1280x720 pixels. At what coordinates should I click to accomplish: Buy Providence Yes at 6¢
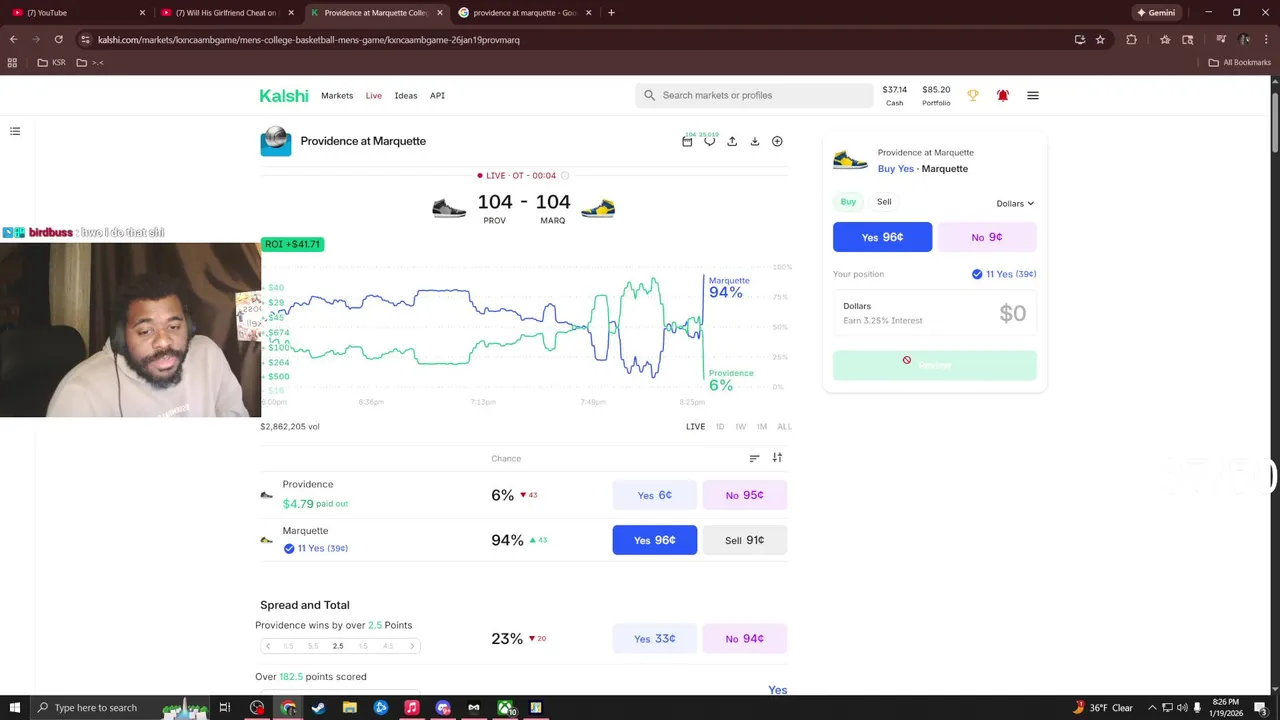click(655, 495)
